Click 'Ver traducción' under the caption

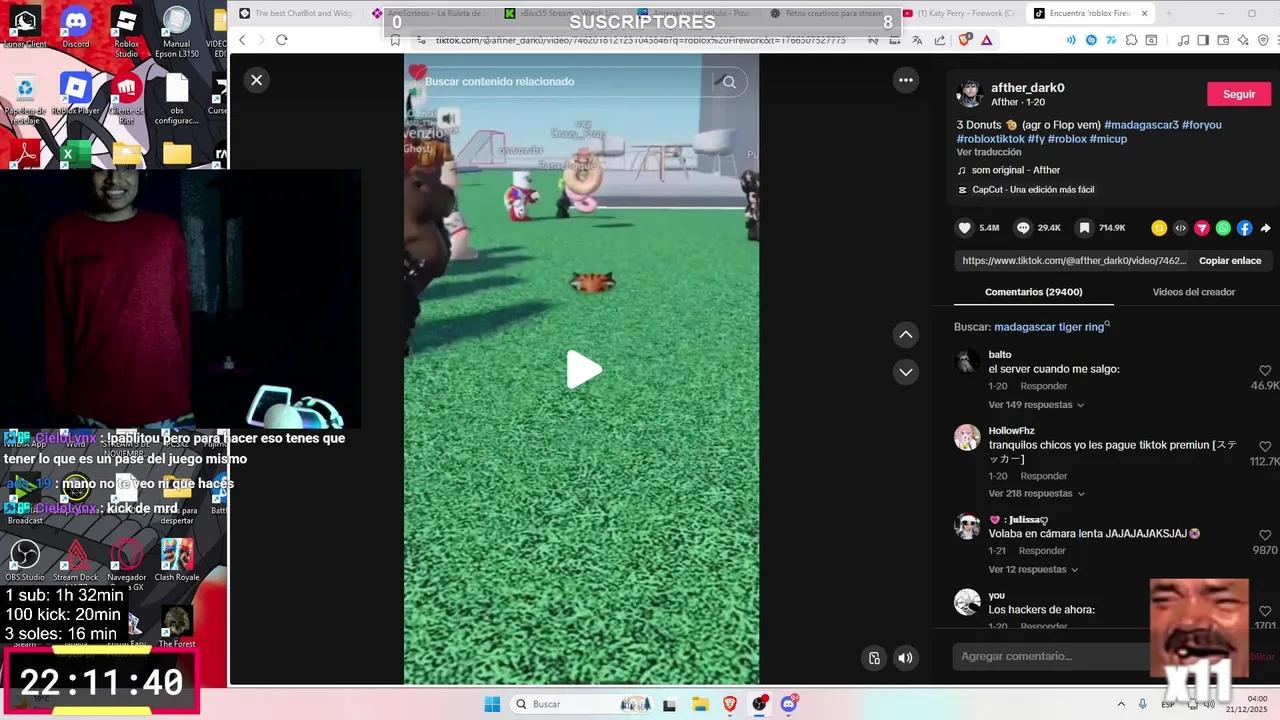[989, 152]
